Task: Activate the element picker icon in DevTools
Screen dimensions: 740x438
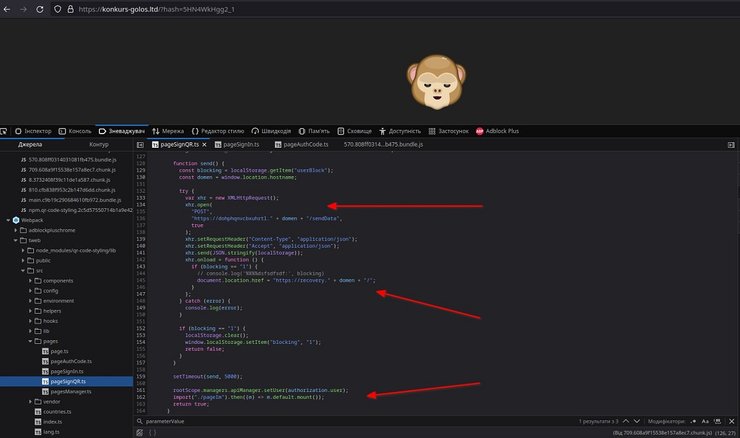Action: [x=4, y=131]
